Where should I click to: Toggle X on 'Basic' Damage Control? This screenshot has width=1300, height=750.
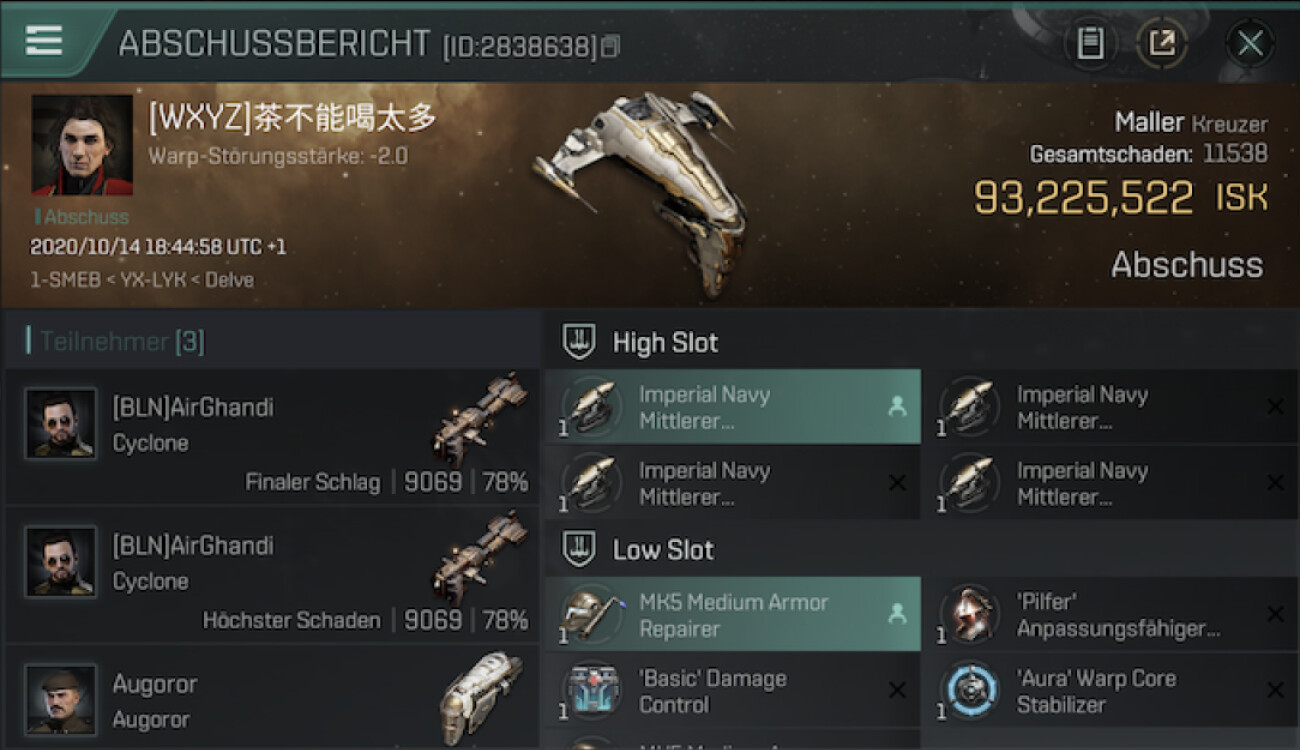point(897,690)
